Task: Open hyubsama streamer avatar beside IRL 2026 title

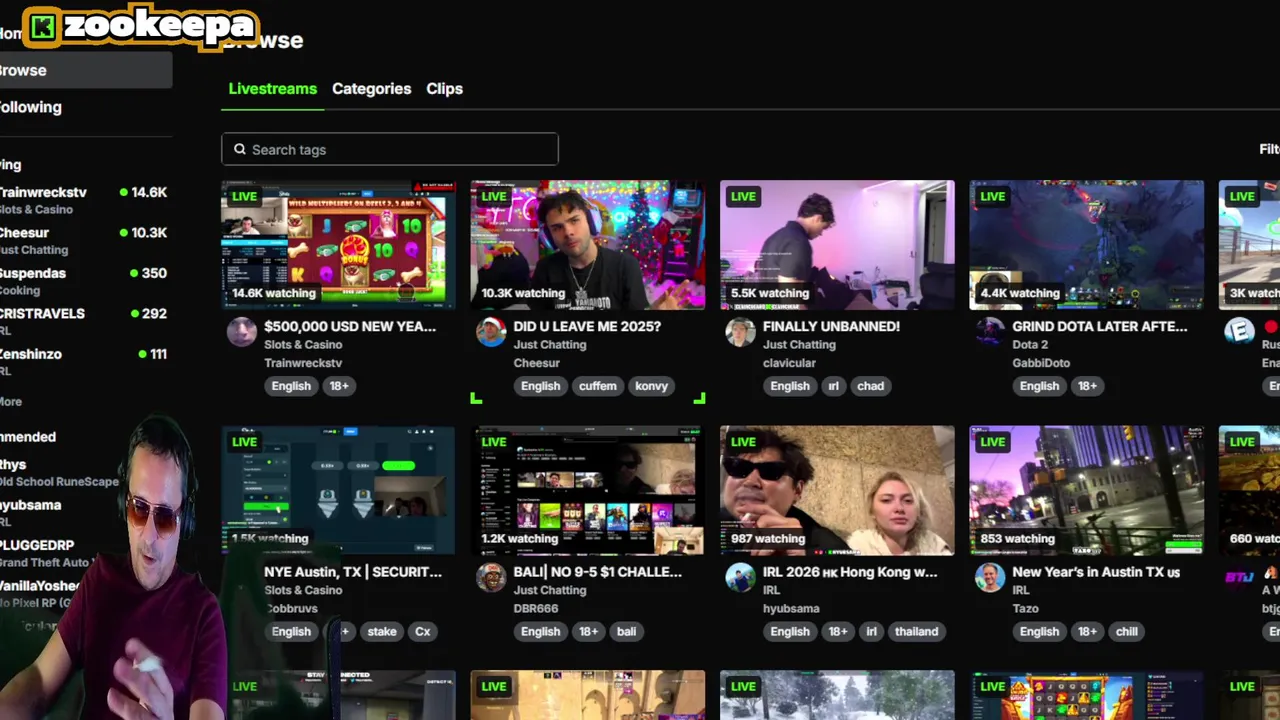Action: pos(740,577)
